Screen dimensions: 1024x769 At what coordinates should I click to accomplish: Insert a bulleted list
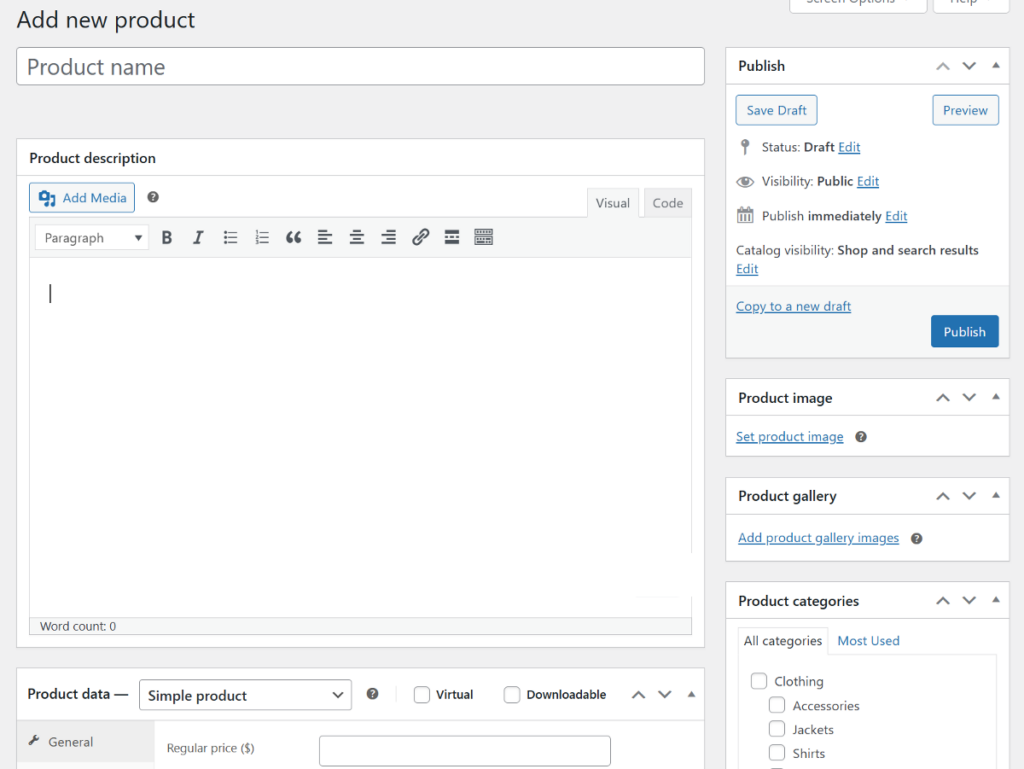(x=230, y=237)
